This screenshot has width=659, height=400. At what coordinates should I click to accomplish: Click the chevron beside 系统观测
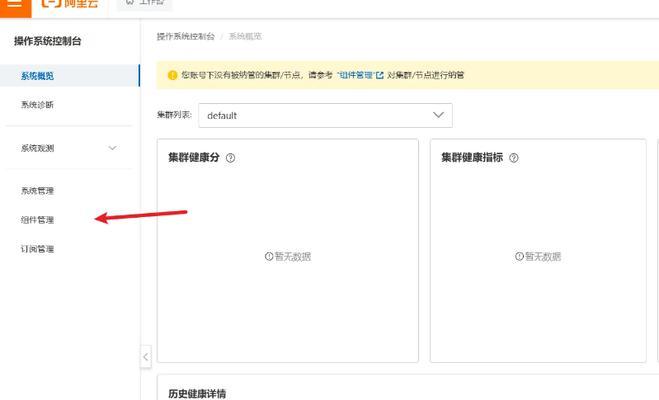pyautogui.click(x=112, y=148)
